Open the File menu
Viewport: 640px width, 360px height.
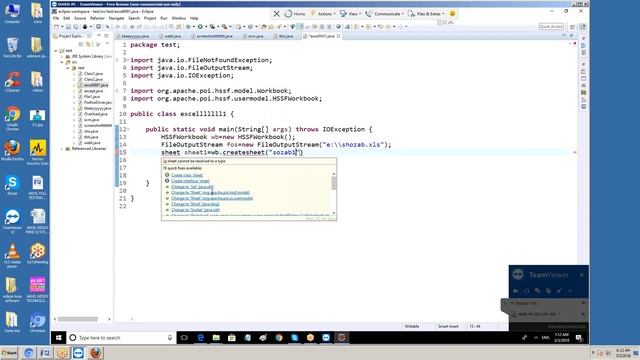click(56, 18)
